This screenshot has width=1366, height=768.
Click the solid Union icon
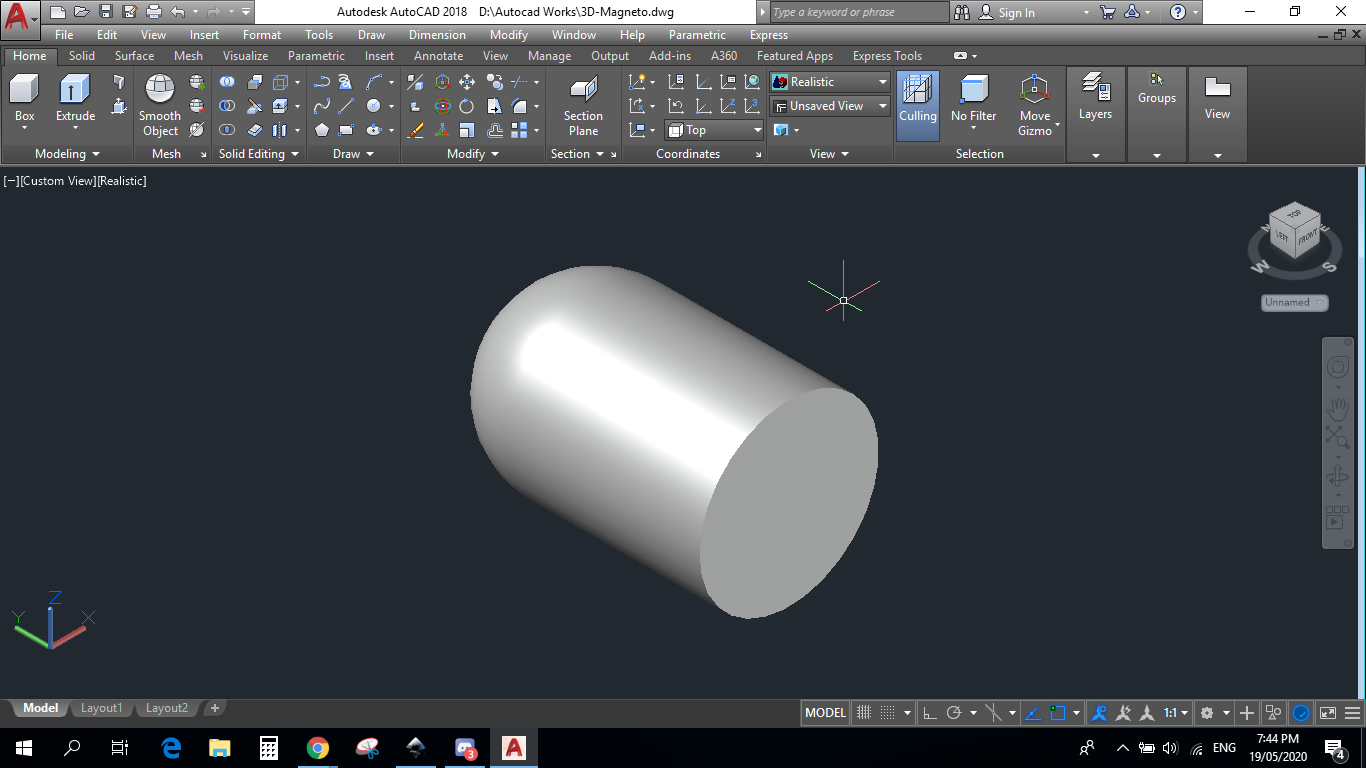tap(228, 82)
